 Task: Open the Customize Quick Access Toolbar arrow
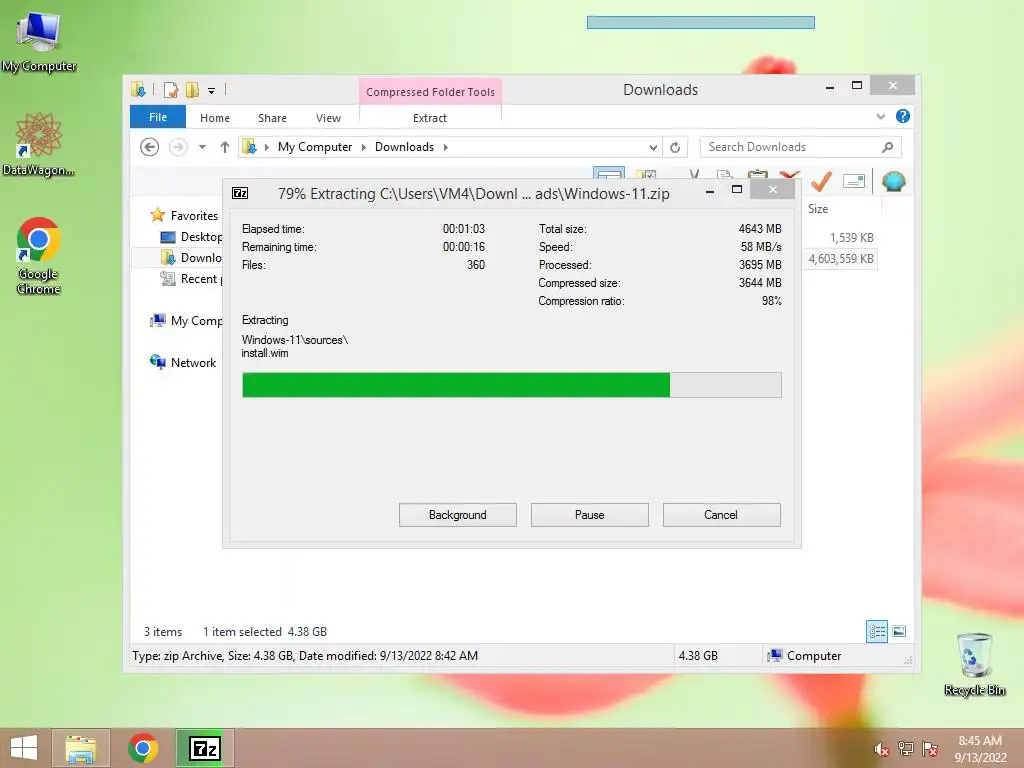click(x=212, y=91)
